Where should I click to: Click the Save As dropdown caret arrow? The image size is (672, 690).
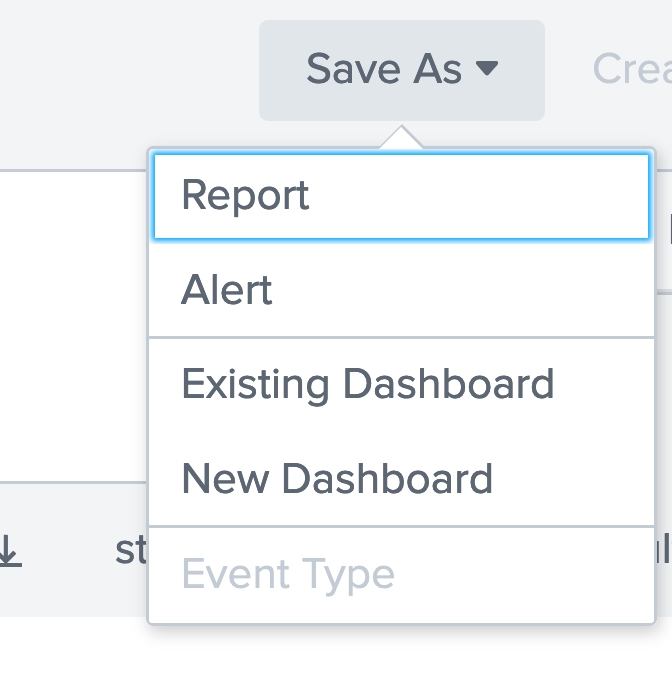tap(486, 69)
